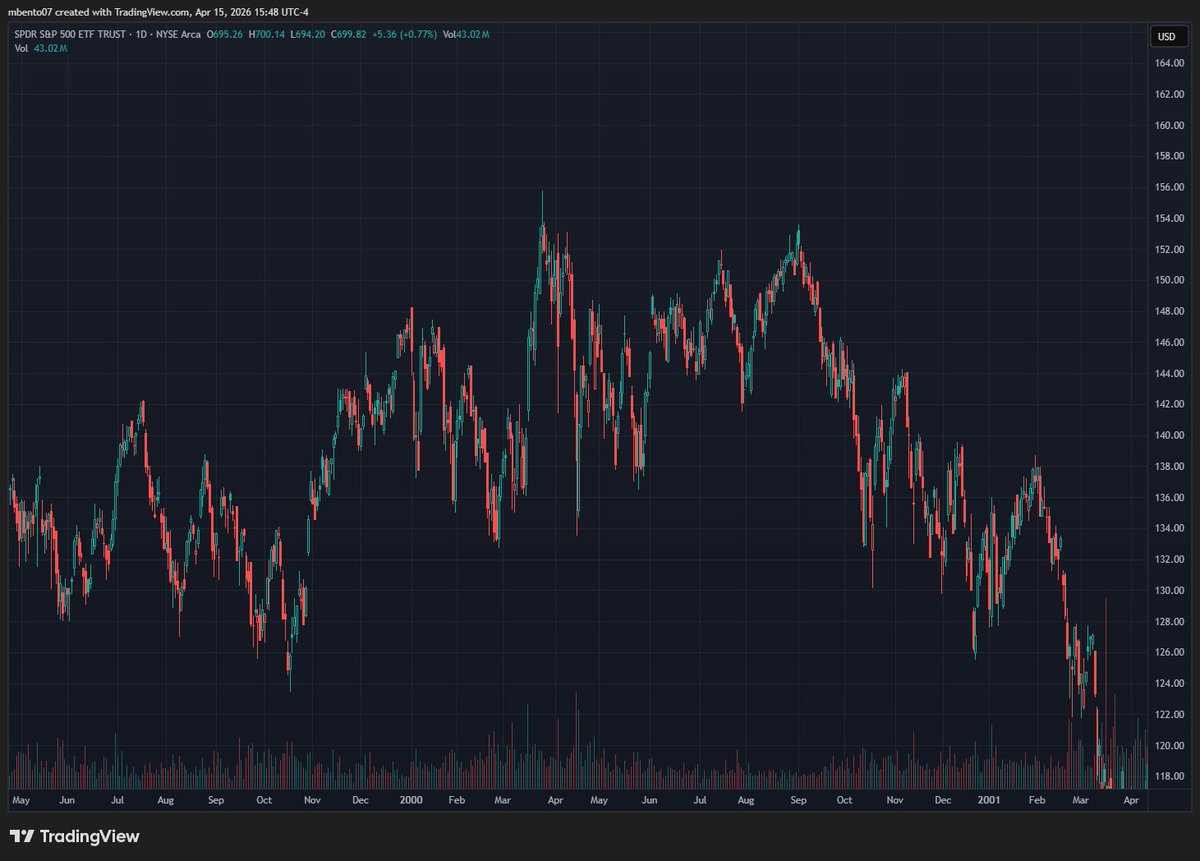Click the 1D interval label in legend
Viewport: 1200px width, 861px height.
point(141,34)
